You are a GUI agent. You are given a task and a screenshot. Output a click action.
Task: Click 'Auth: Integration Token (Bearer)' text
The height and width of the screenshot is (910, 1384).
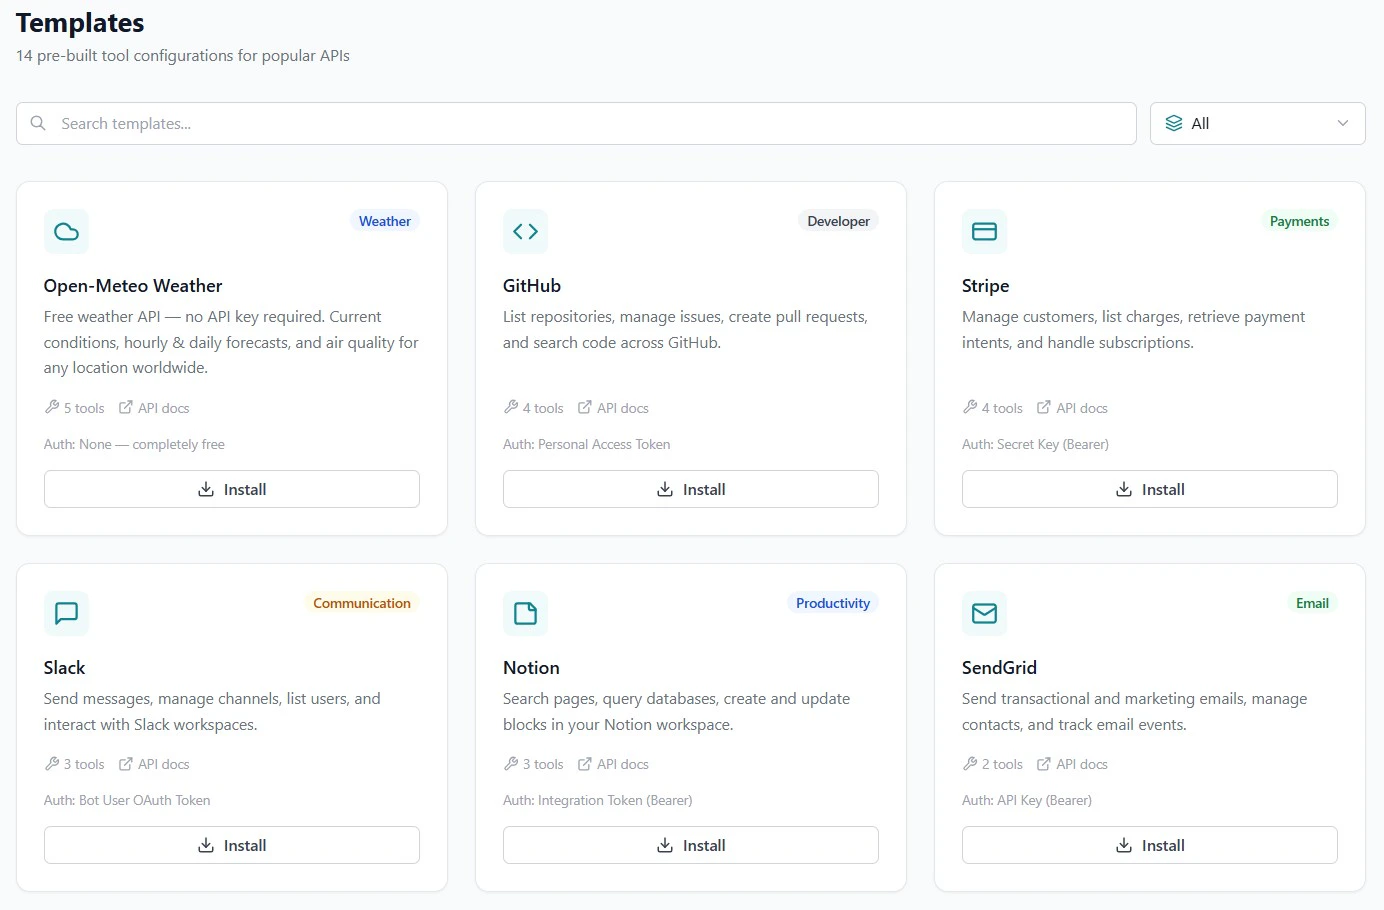click(x=597, y=800)
